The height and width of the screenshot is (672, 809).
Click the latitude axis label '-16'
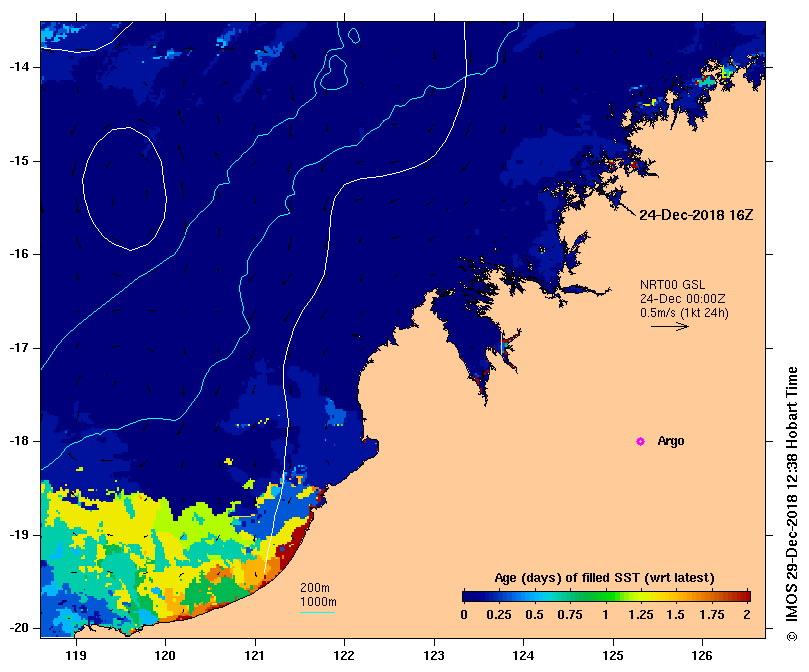19,254
